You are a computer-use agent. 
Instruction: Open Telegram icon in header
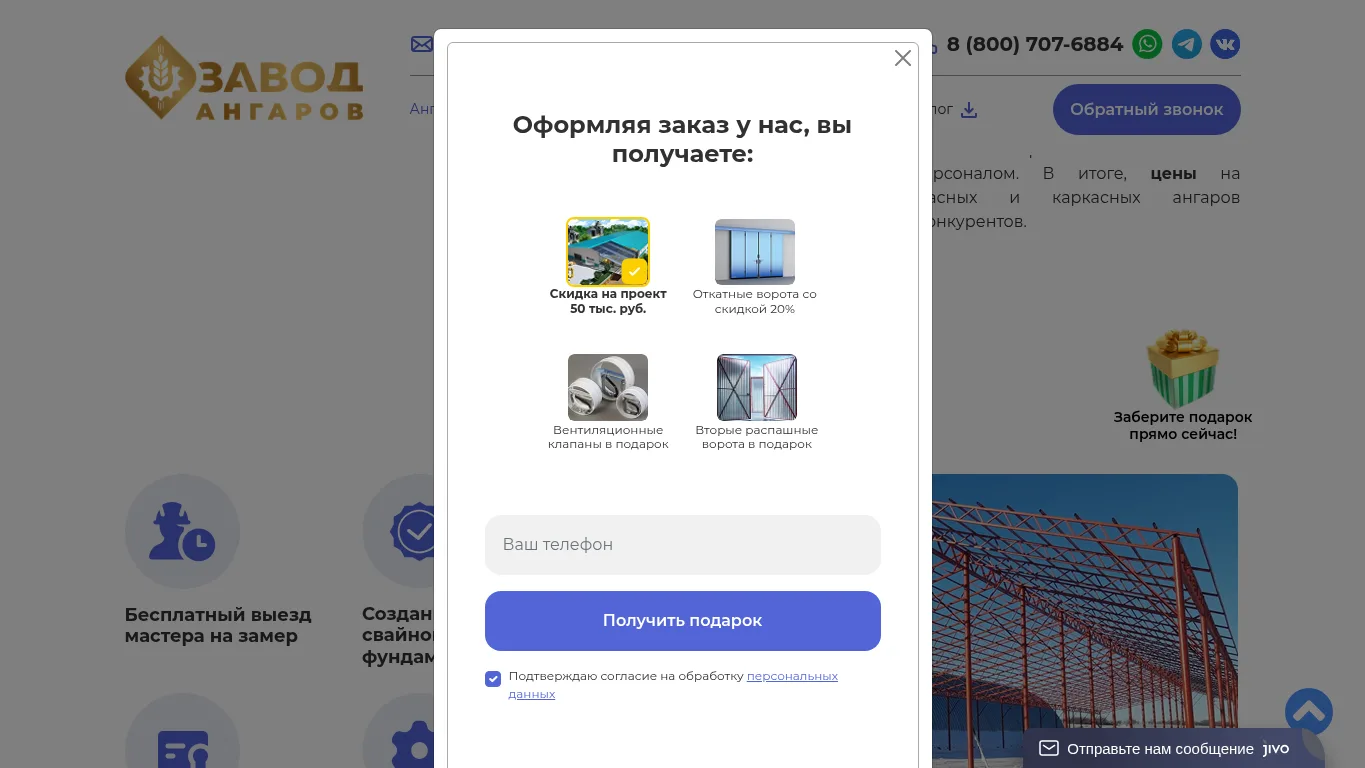click(1187, 44)
